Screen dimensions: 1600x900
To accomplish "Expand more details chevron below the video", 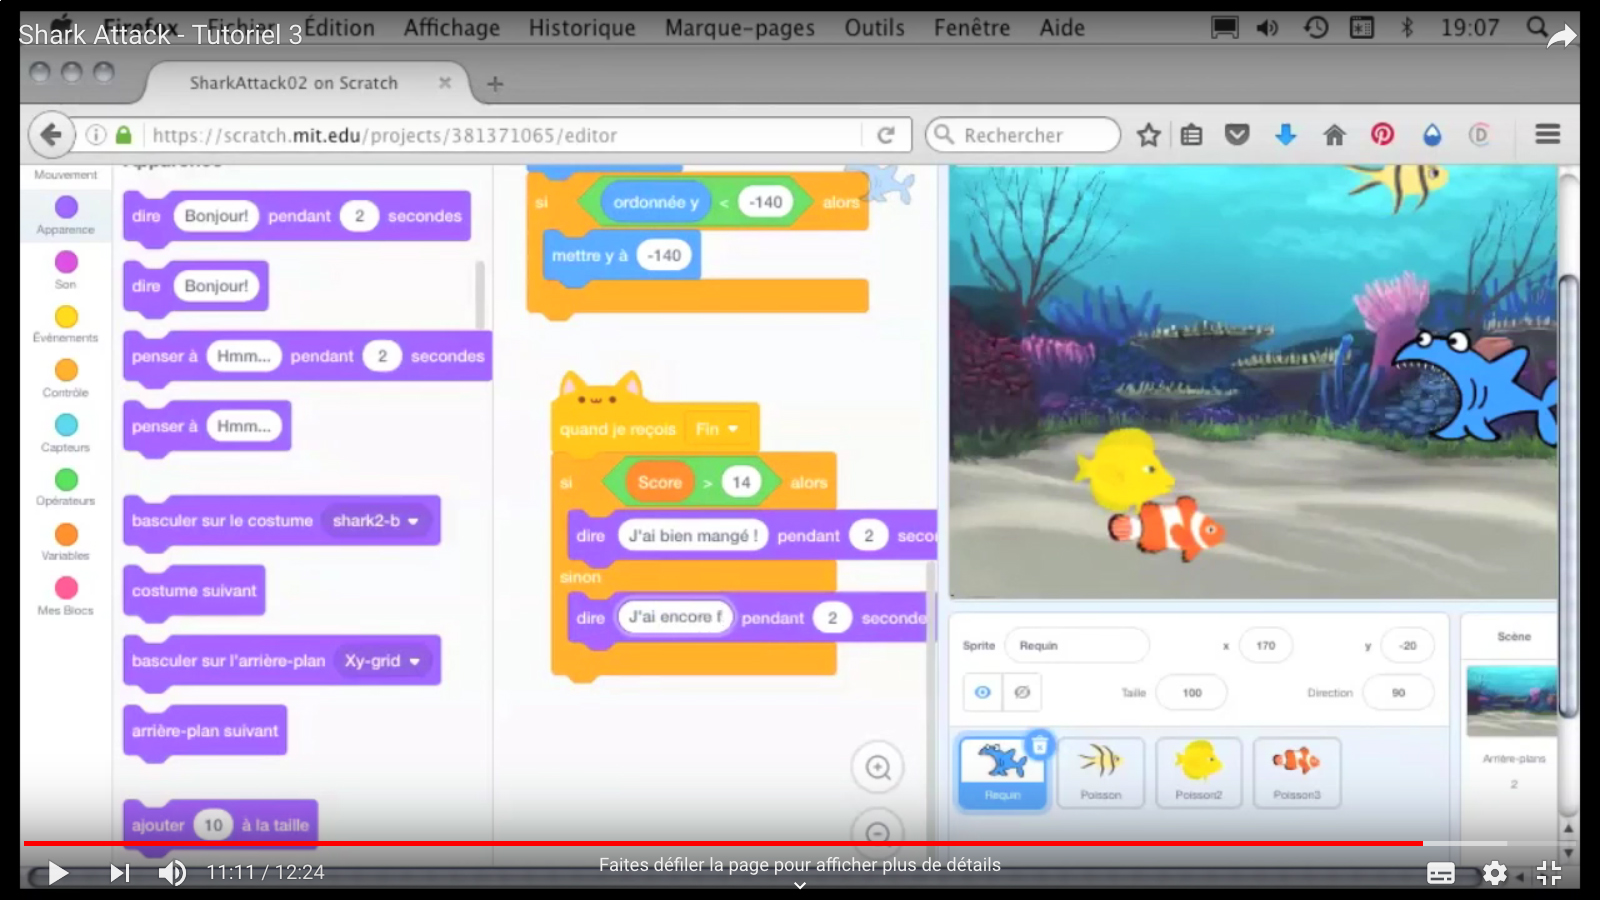I will (800, 885).
